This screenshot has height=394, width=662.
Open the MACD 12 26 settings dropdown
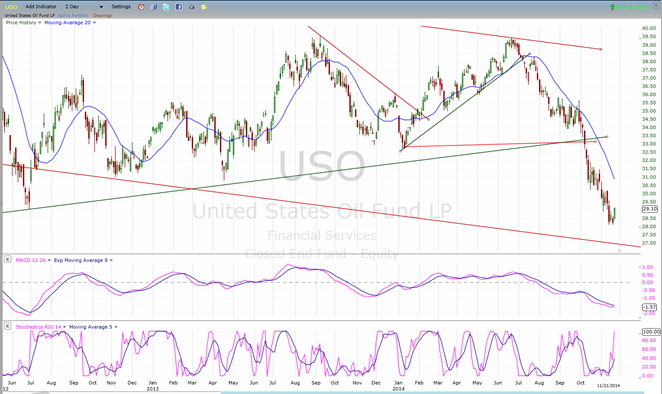click(x=49, y=260)
